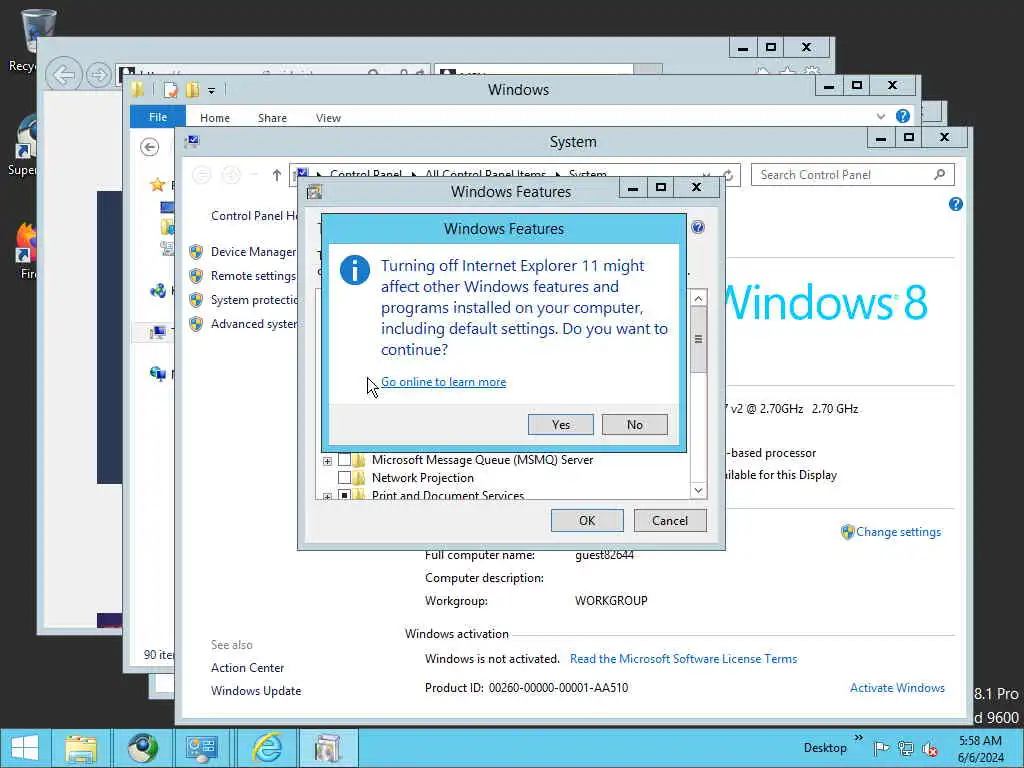Click network icon in system tray
The width and height of the screenshot is (1024, 768).
click(905, 748)
